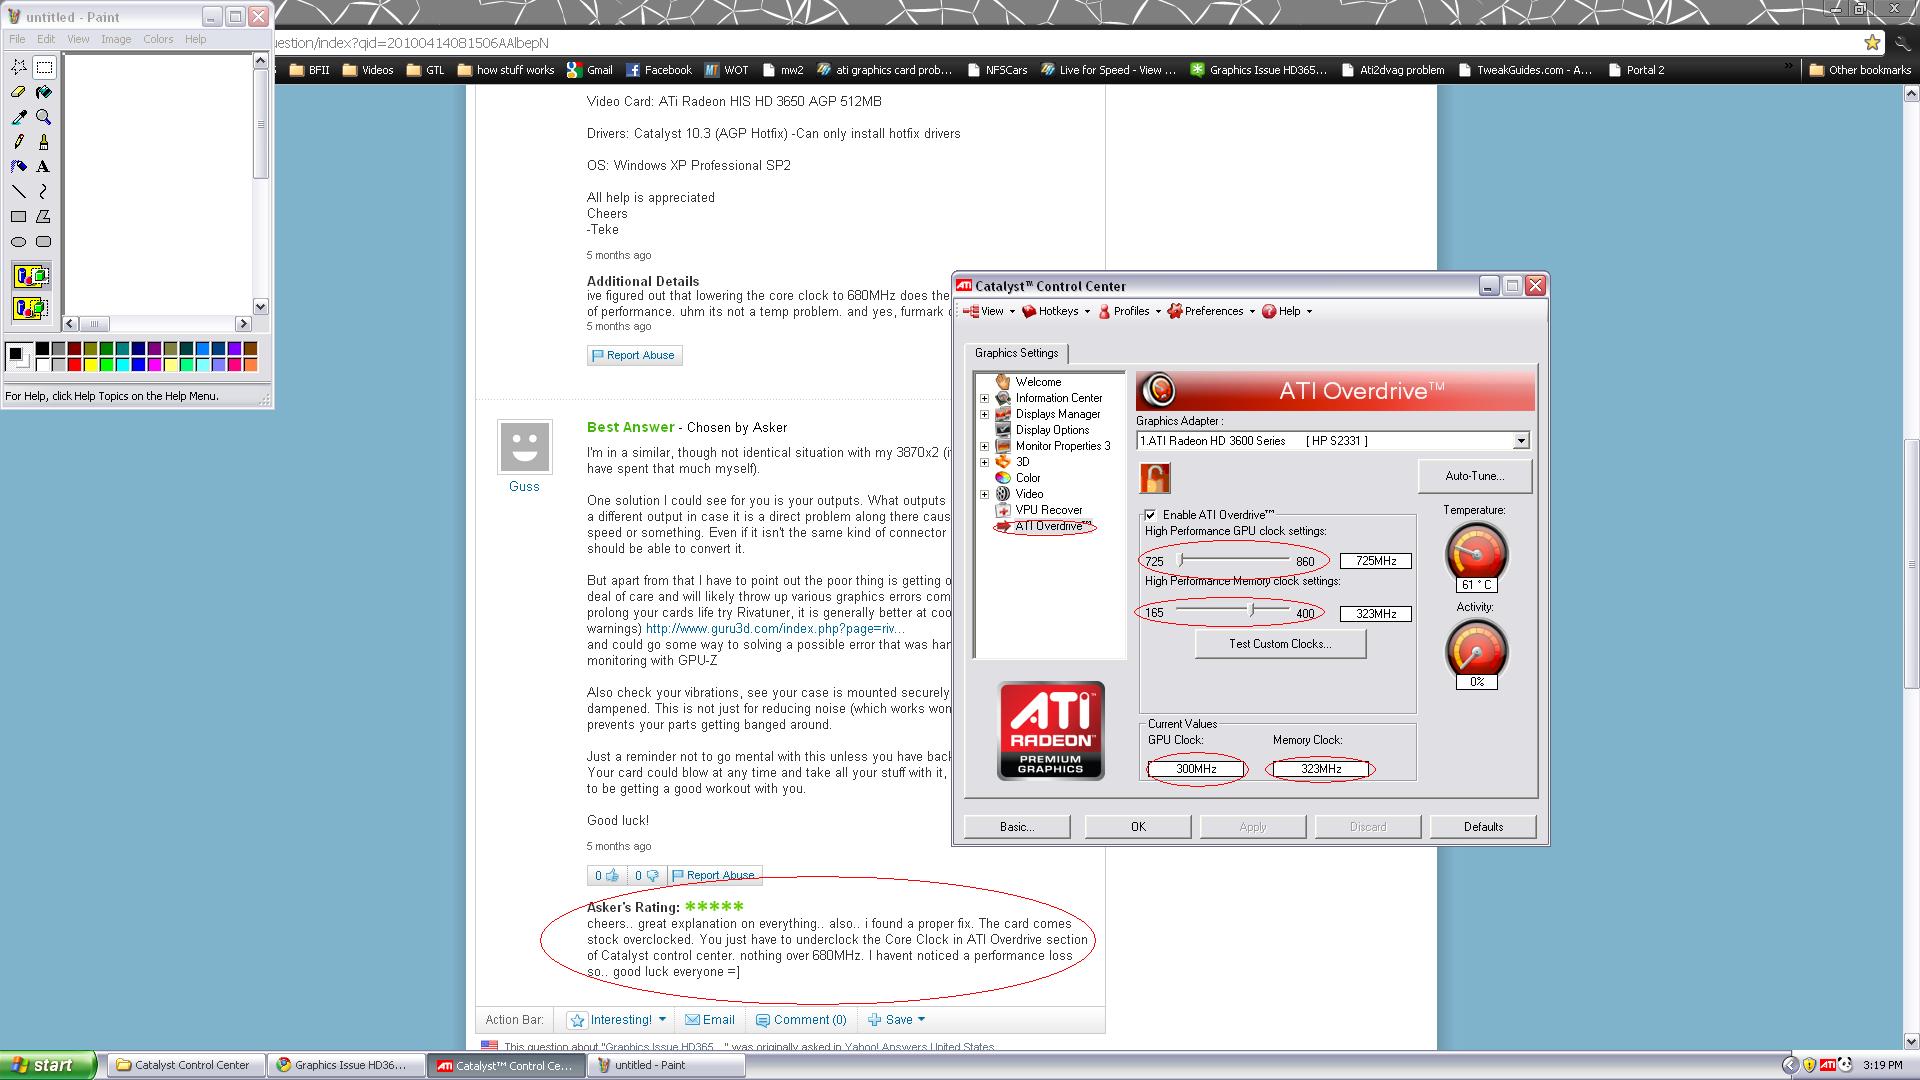Click Start button on the taskbar
The width and height of the screenshot is (1920, 1080).
[47, 1065]
